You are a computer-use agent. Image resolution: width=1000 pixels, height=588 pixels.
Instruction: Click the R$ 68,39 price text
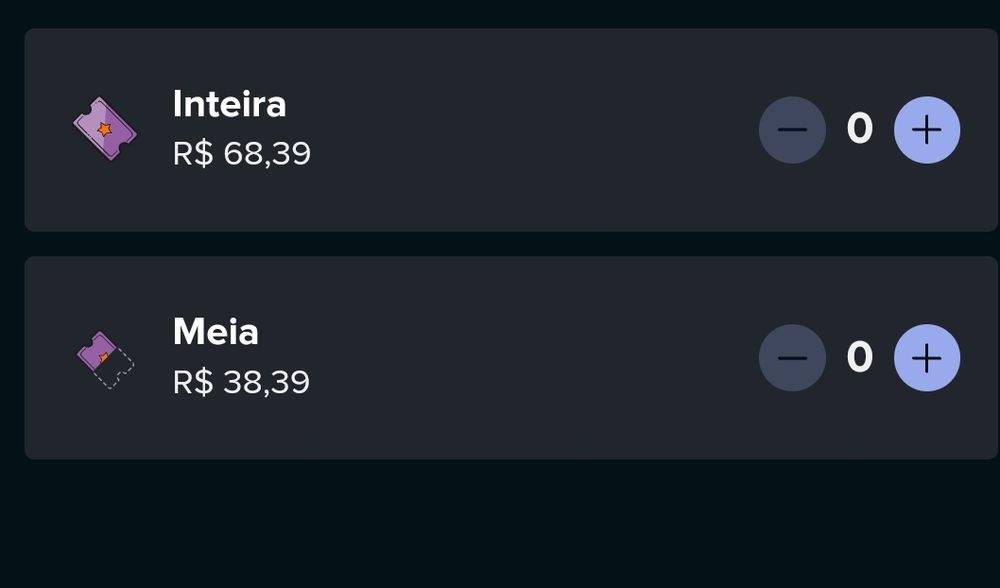pos(241,154)
